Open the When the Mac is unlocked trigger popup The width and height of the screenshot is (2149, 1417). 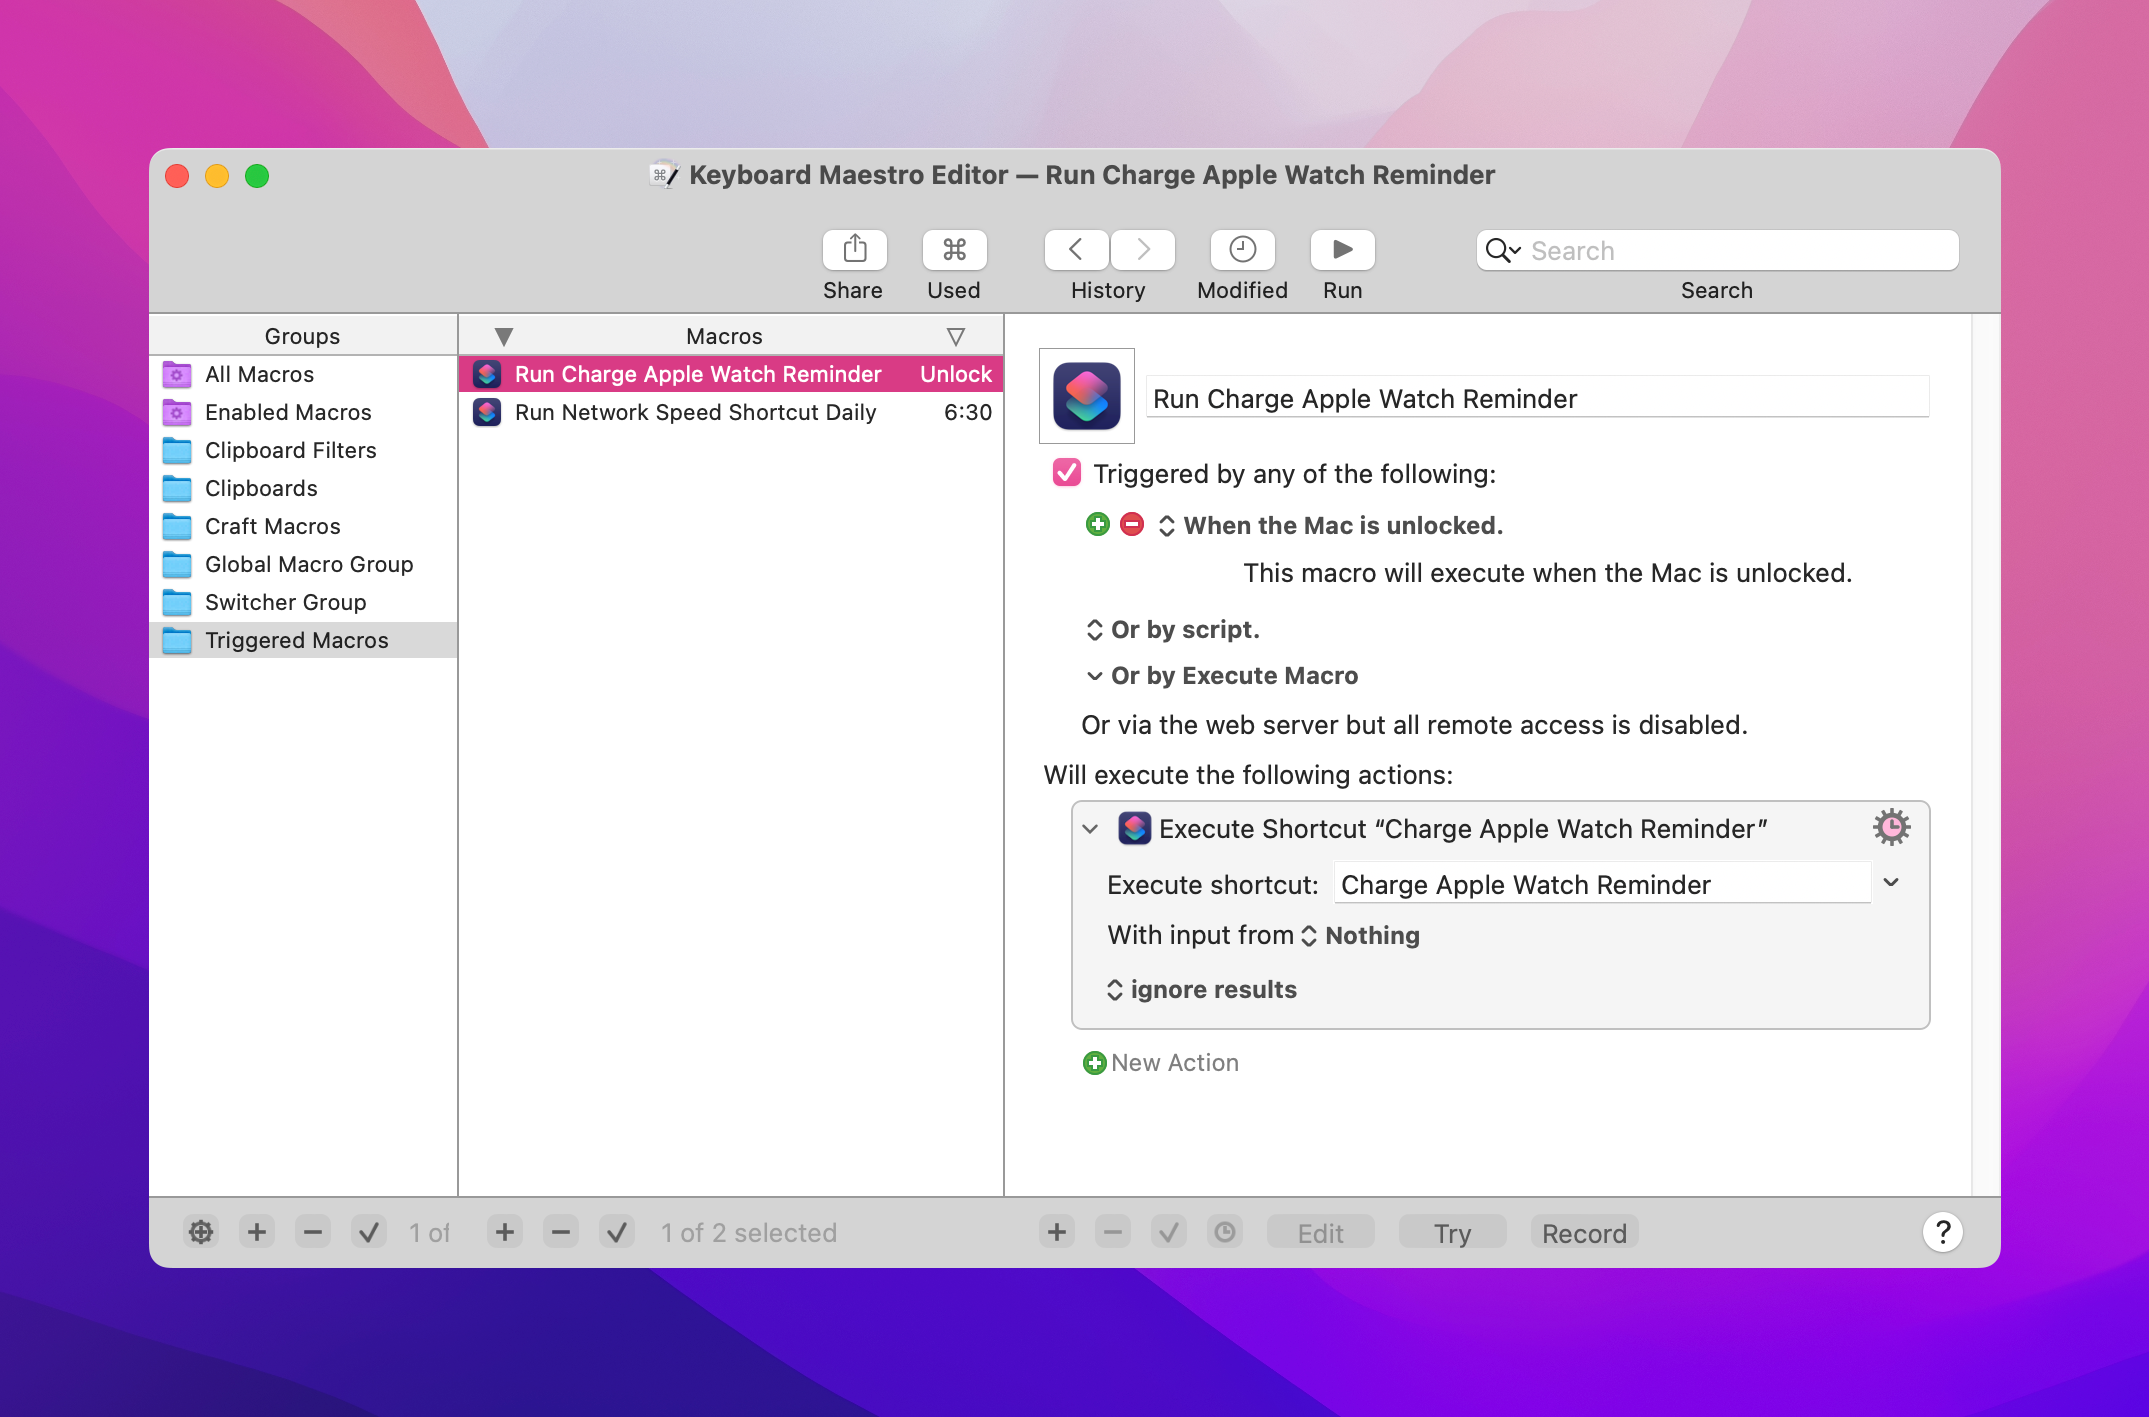tap(1331, 525)
